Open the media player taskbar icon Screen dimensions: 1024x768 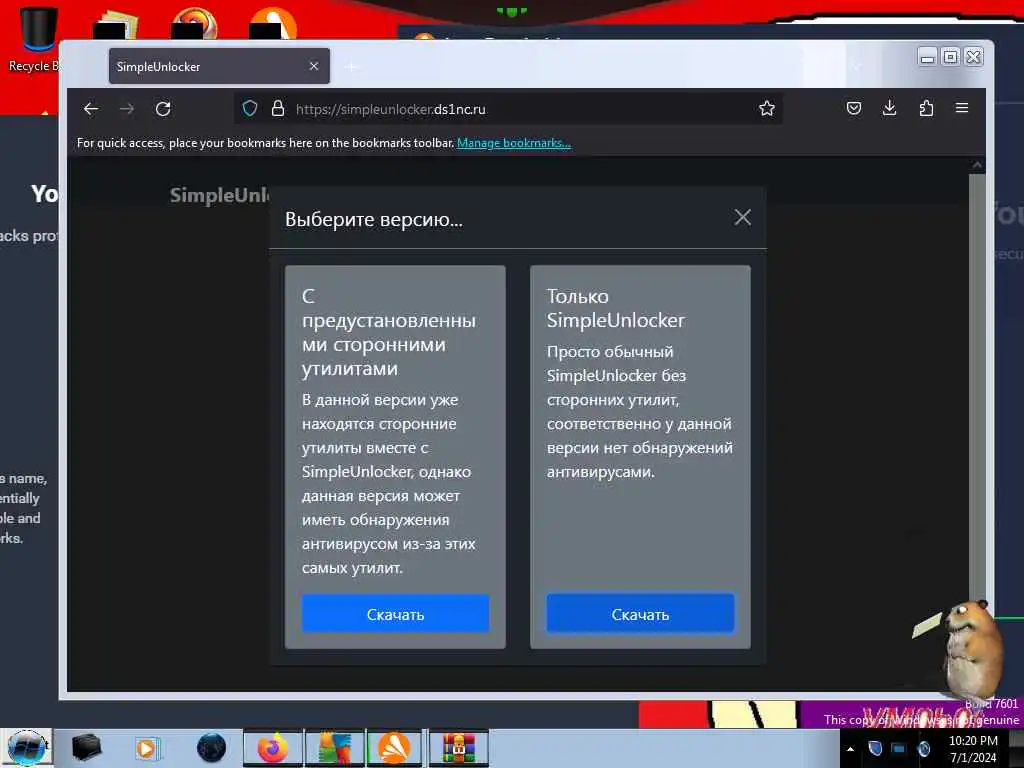[146, 748]
